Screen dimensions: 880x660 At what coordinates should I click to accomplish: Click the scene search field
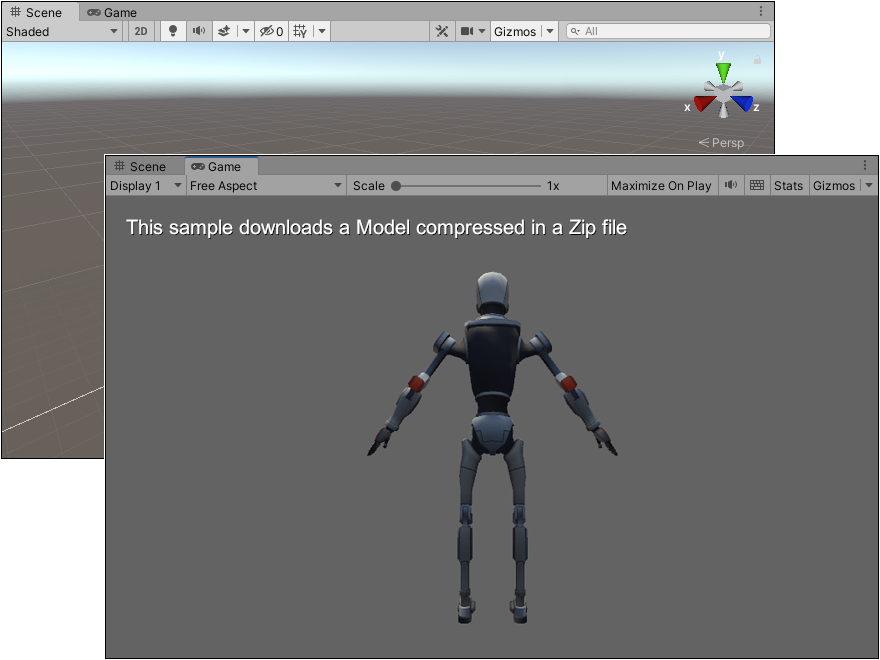668,31
